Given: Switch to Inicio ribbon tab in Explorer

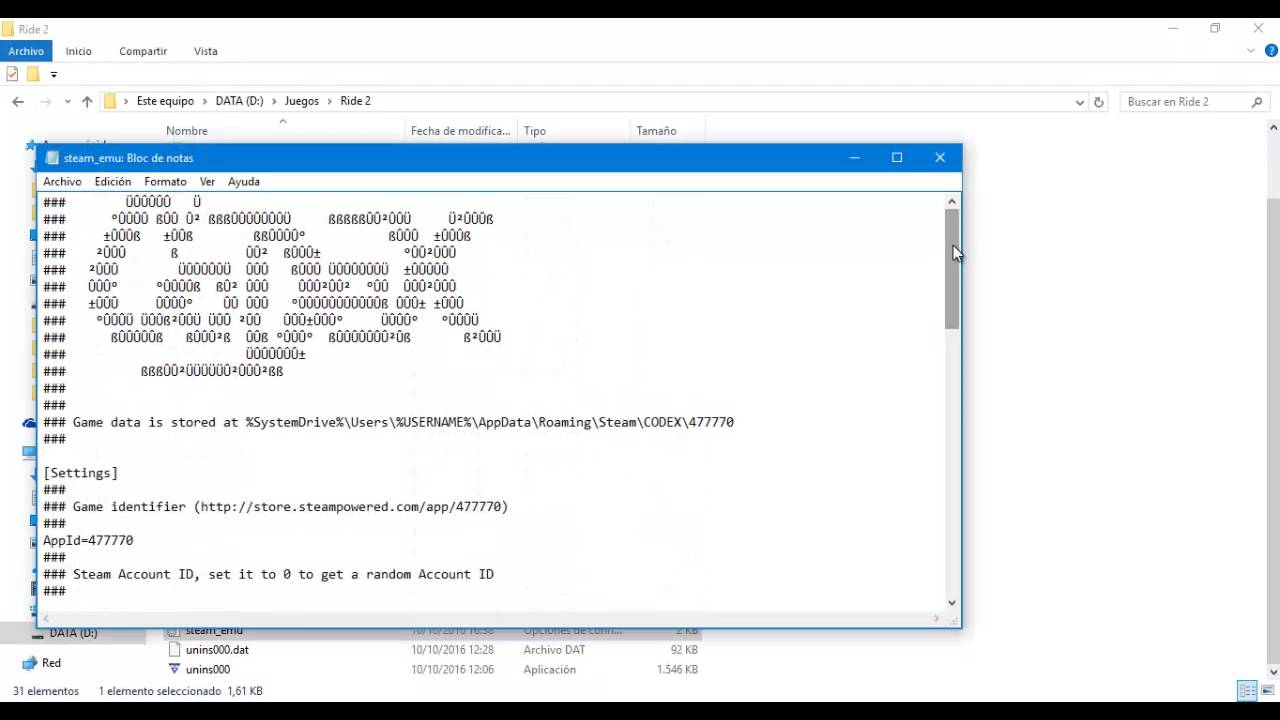Looking at the screenshot, I should click(79, 51).
